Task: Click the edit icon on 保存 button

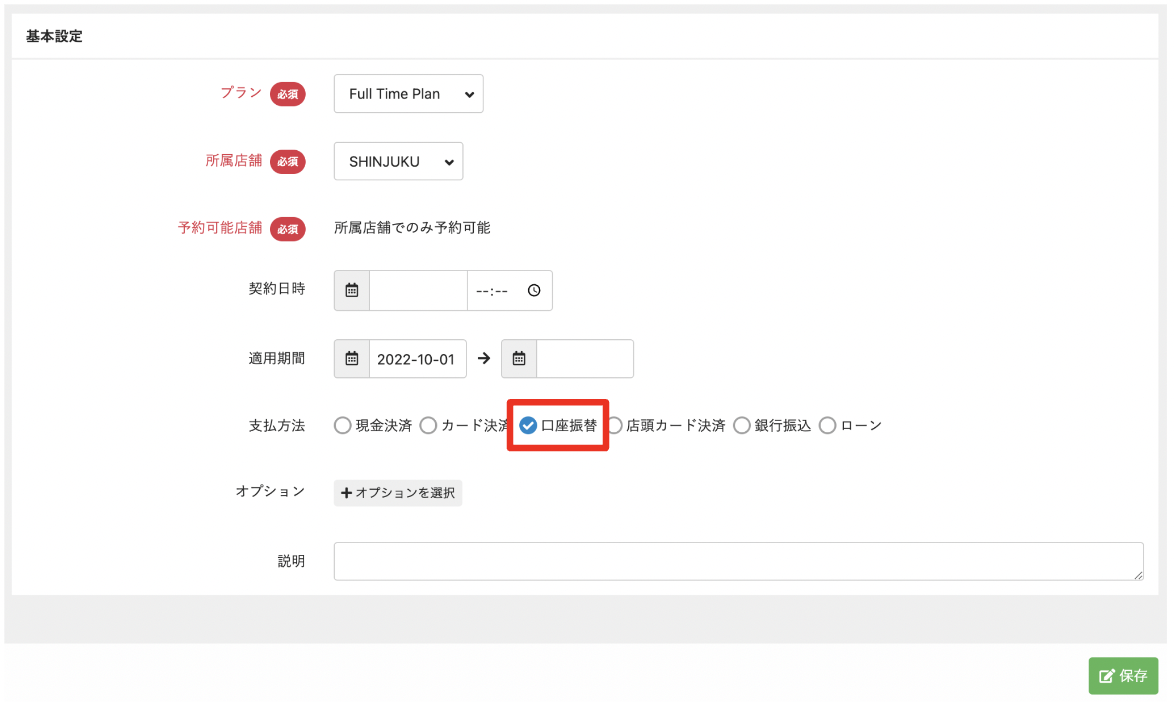Action: pos(1106,676)
